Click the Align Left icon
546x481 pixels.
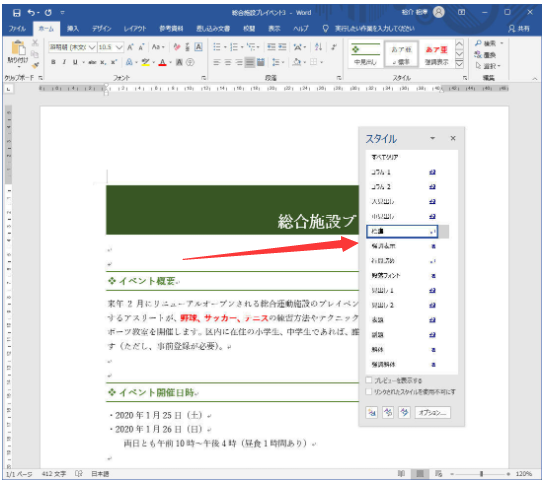pyautogui.click(x=217, y=62)
